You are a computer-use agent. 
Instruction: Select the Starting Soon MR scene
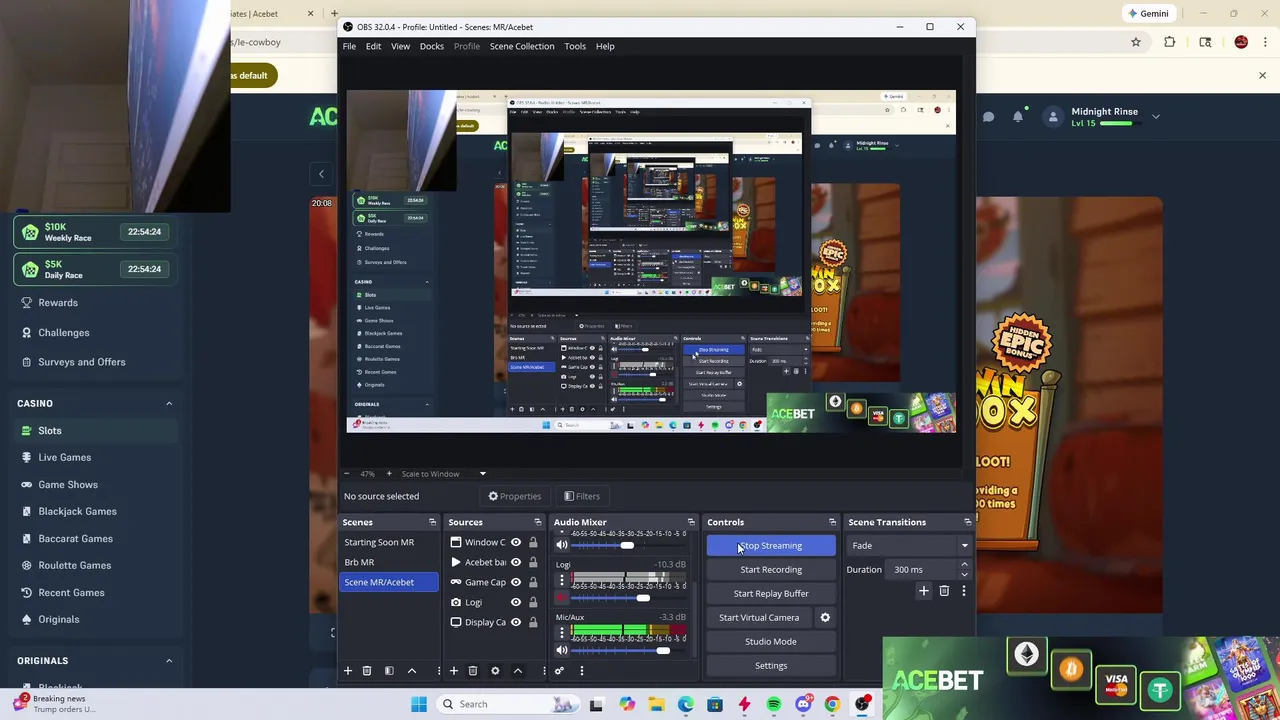[x=379, y=542]
